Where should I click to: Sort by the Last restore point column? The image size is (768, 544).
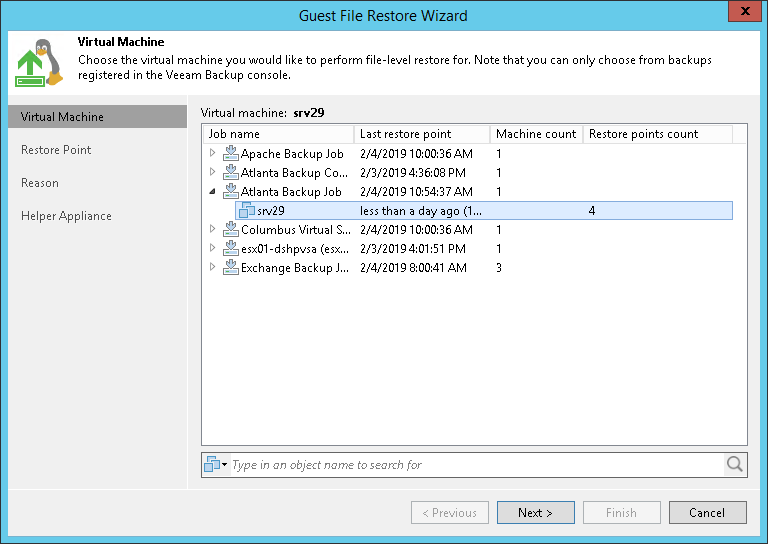pos(422,134)
